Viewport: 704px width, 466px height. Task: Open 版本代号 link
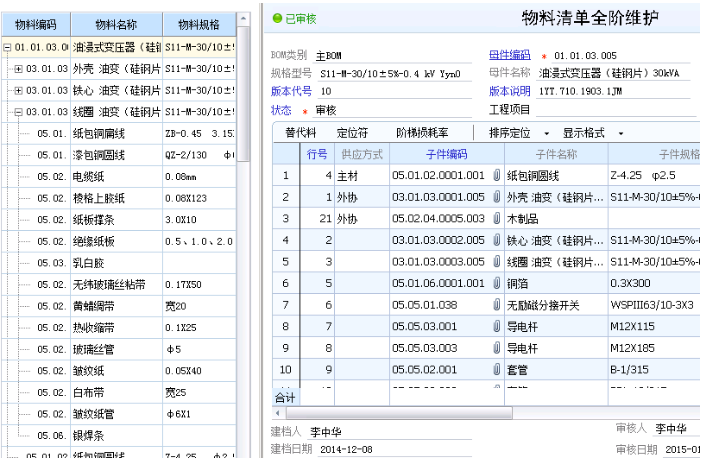pyautogui.click(x=291, y=91)
